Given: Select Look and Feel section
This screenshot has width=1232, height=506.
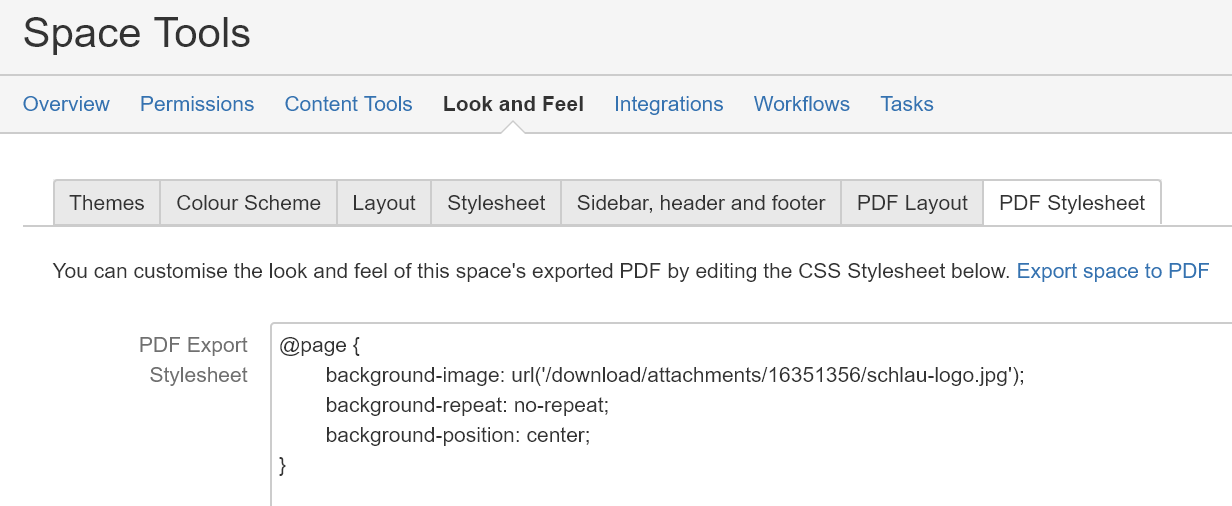Looking at the screenshot, I should pyautogui.click(x=513, y=104).
